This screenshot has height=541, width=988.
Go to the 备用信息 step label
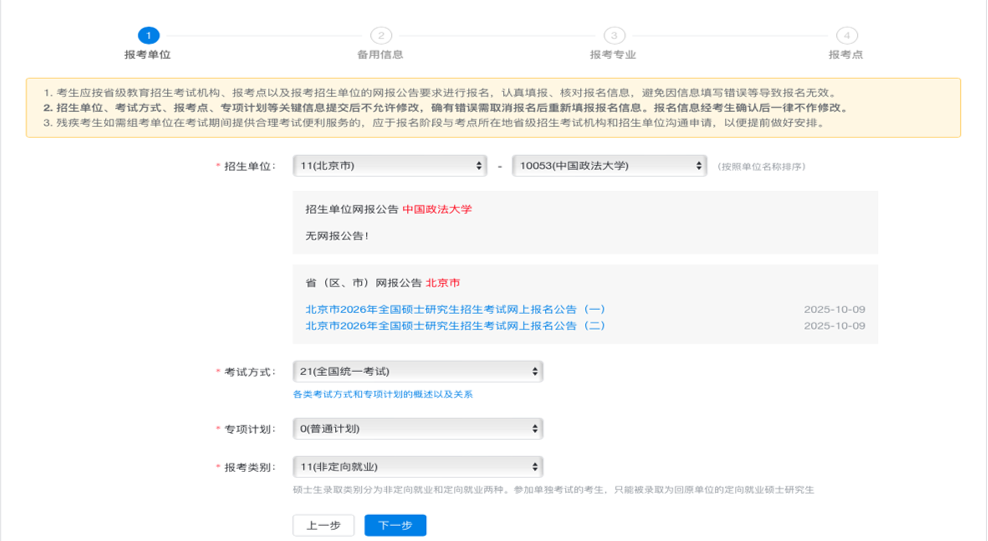380,55
